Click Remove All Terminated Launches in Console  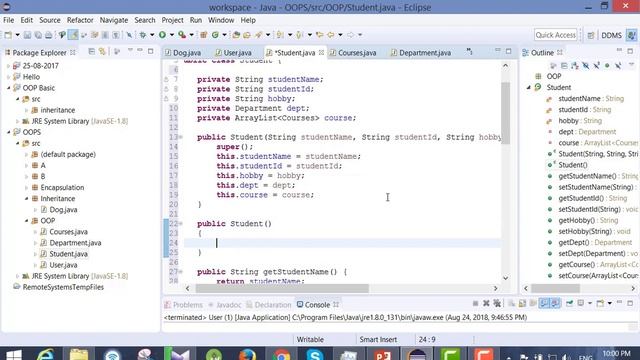[497, 303]
